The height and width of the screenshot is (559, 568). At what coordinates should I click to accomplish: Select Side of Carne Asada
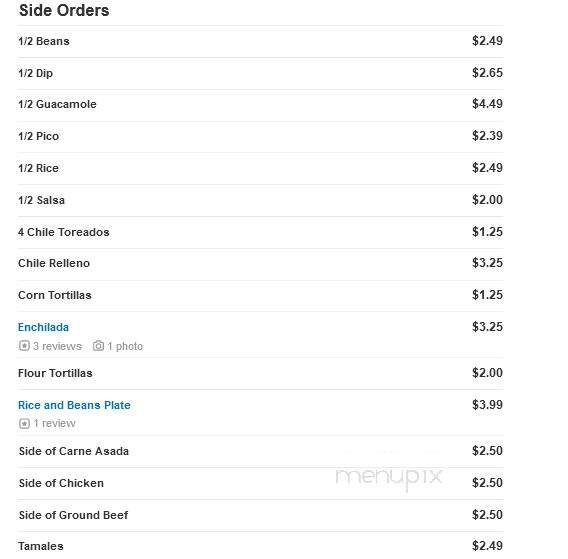tap(74, 451)
